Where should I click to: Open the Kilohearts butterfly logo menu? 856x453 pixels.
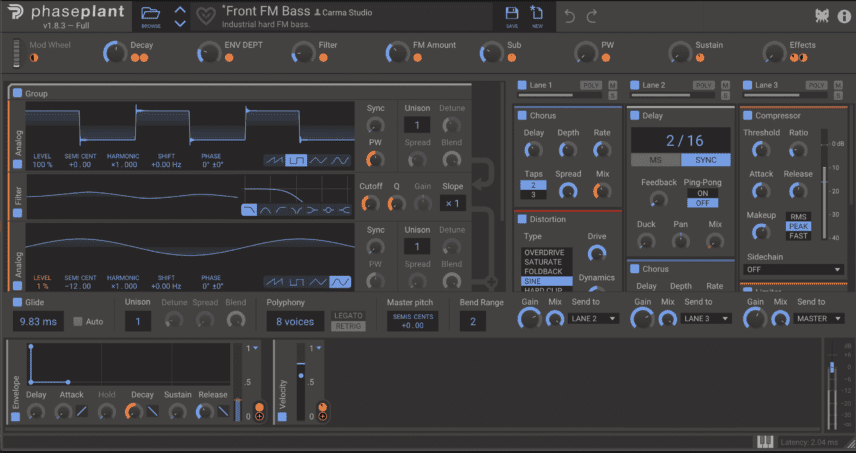point(822,16)
